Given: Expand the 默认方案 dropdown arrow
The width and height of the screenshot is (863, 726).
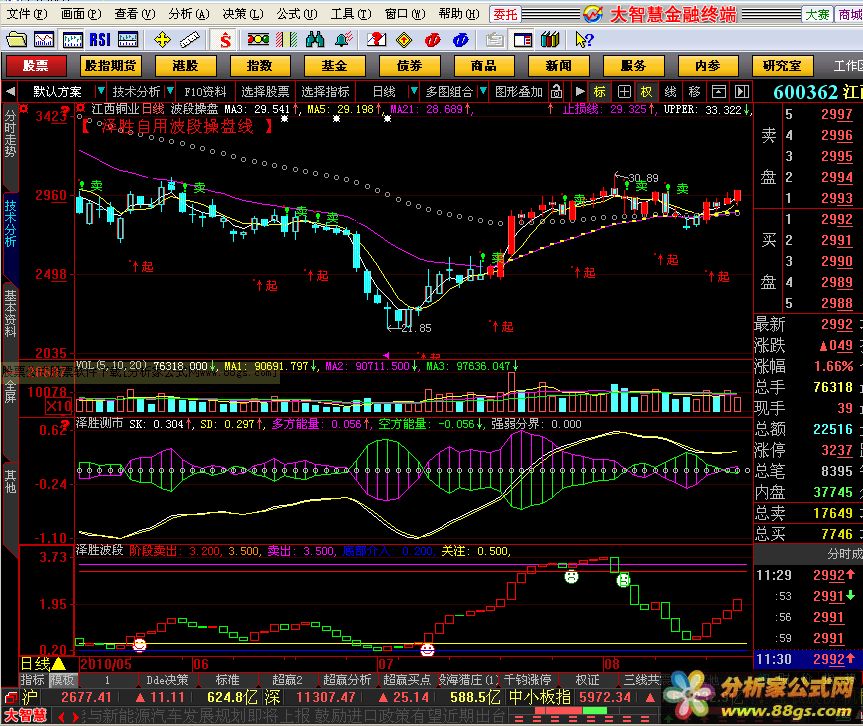Looking at the screenshot, I should pos(101,91).
